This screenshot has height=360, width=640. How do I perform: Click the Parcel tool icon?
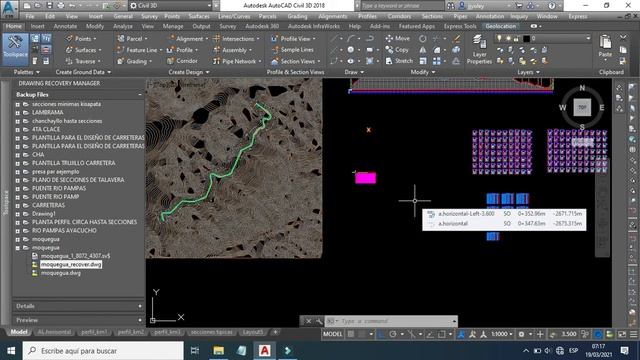point(121,39)
